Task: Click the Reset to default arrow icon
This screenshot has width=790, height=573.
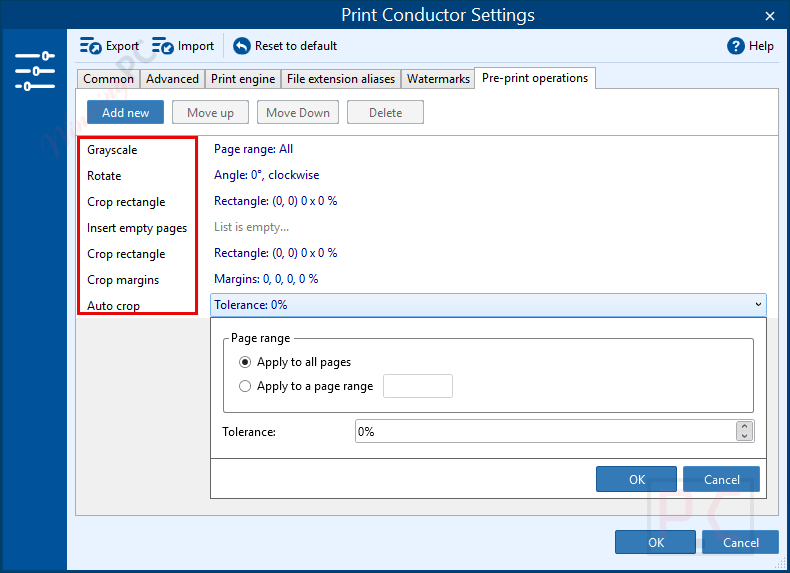Action: tap(242, 46)
